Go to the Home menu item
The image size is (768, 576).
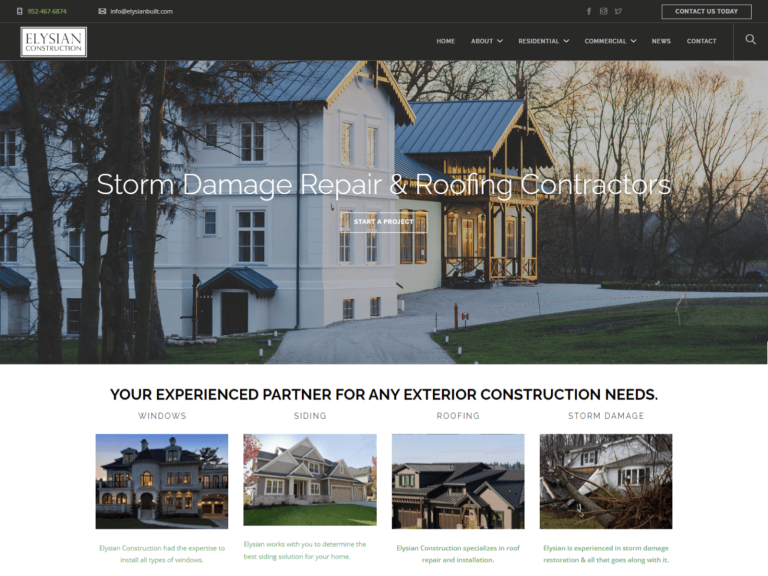tap(446, 41)
